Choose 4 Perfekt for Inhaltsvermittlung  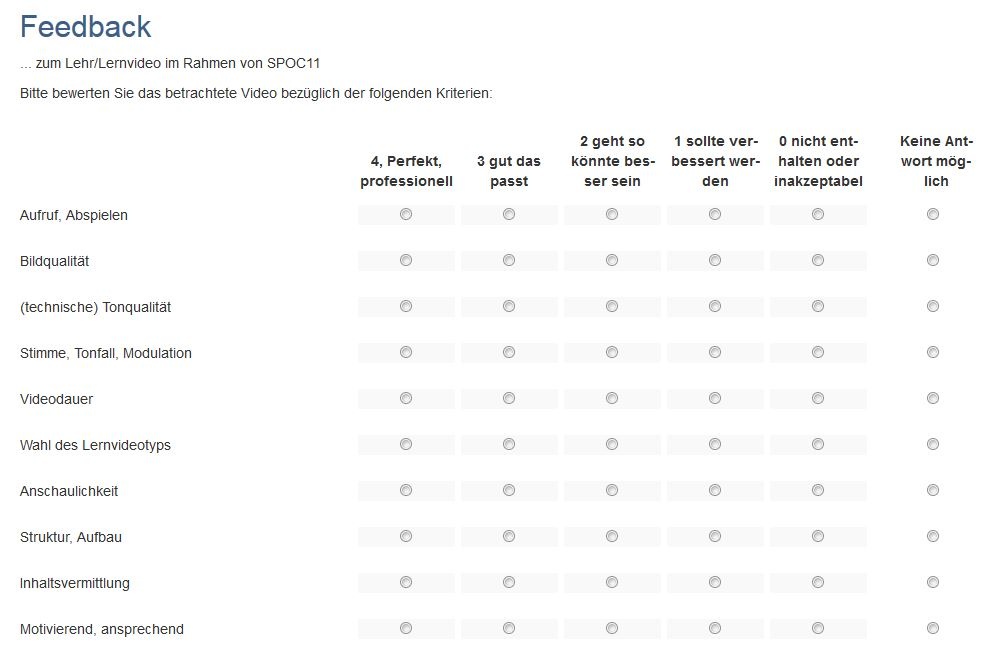(x=406, y=582)
